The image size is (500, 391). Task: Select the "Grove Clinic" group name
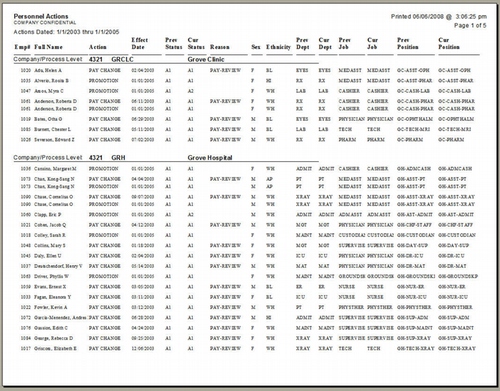(x=206, y=59)
